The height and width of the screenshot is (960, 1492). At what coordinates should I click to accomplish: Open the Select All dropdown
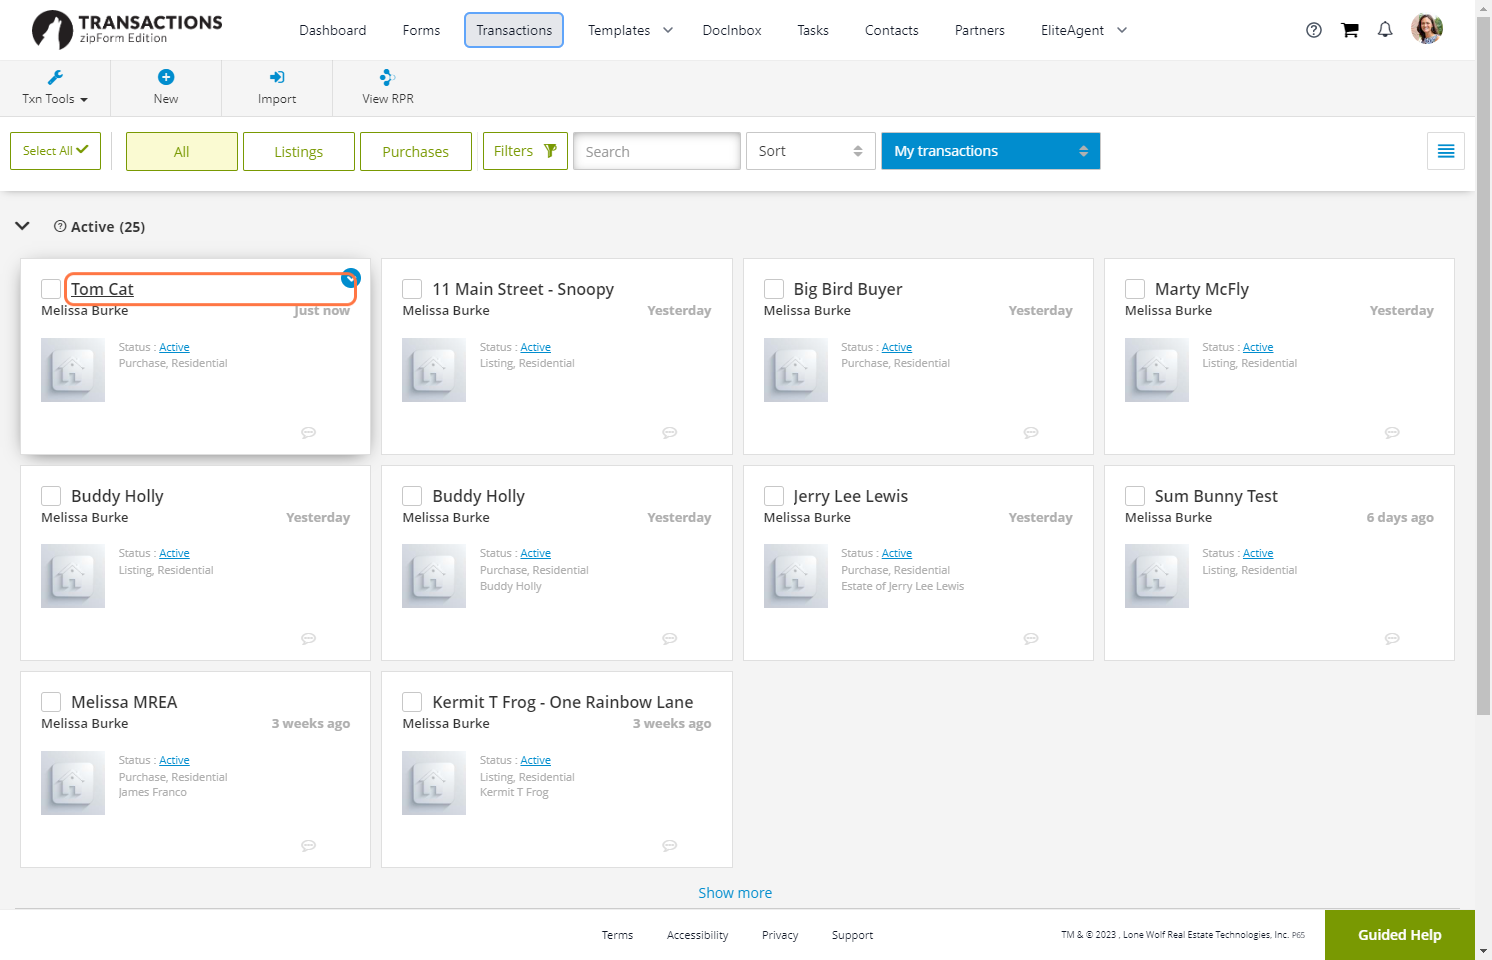[56, 151]
